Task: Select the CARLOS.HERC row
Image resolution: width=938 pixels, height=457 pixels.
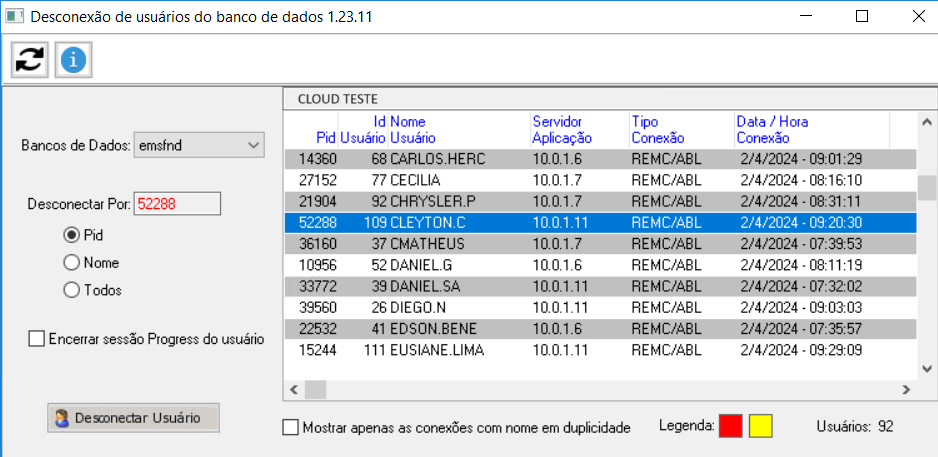Action: [600, 159]
